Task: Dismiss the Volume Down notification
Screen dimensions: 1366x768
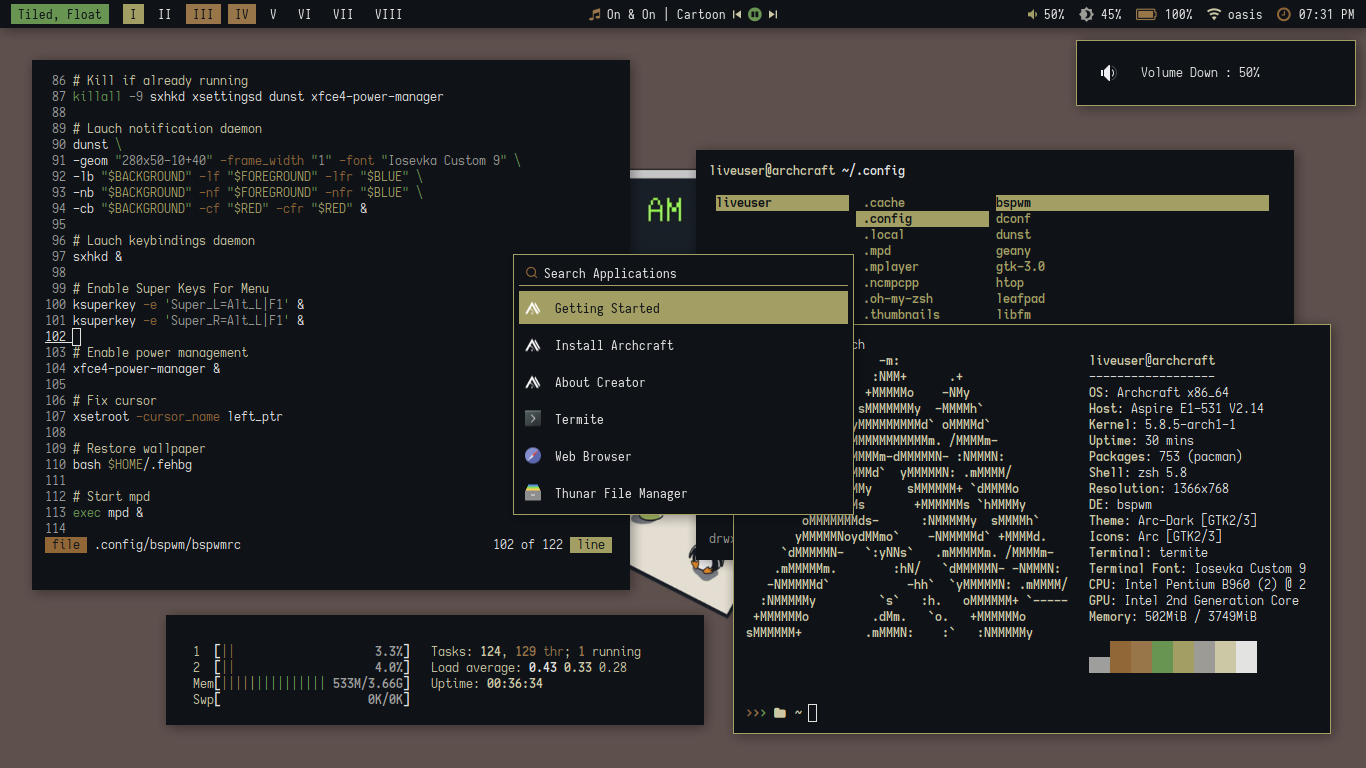Action: tap(1216, 73)
